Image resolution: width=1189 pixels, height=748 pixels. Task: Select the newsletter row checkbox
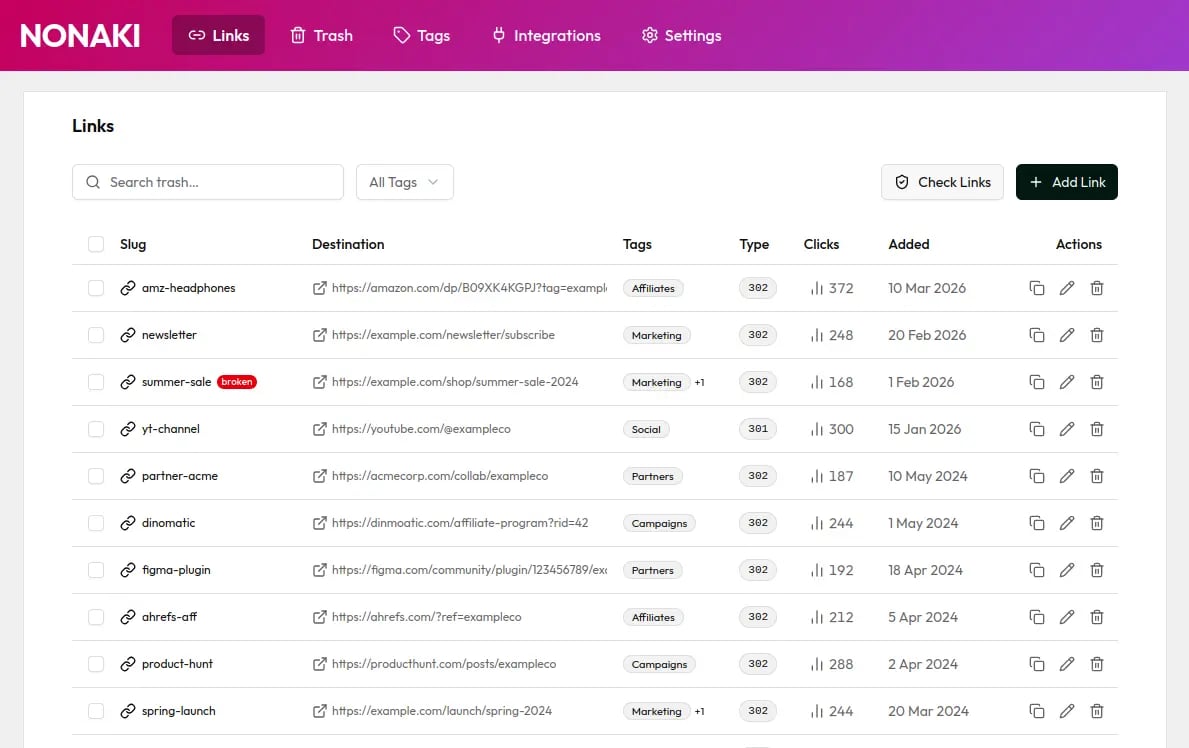tap(96, 335)
